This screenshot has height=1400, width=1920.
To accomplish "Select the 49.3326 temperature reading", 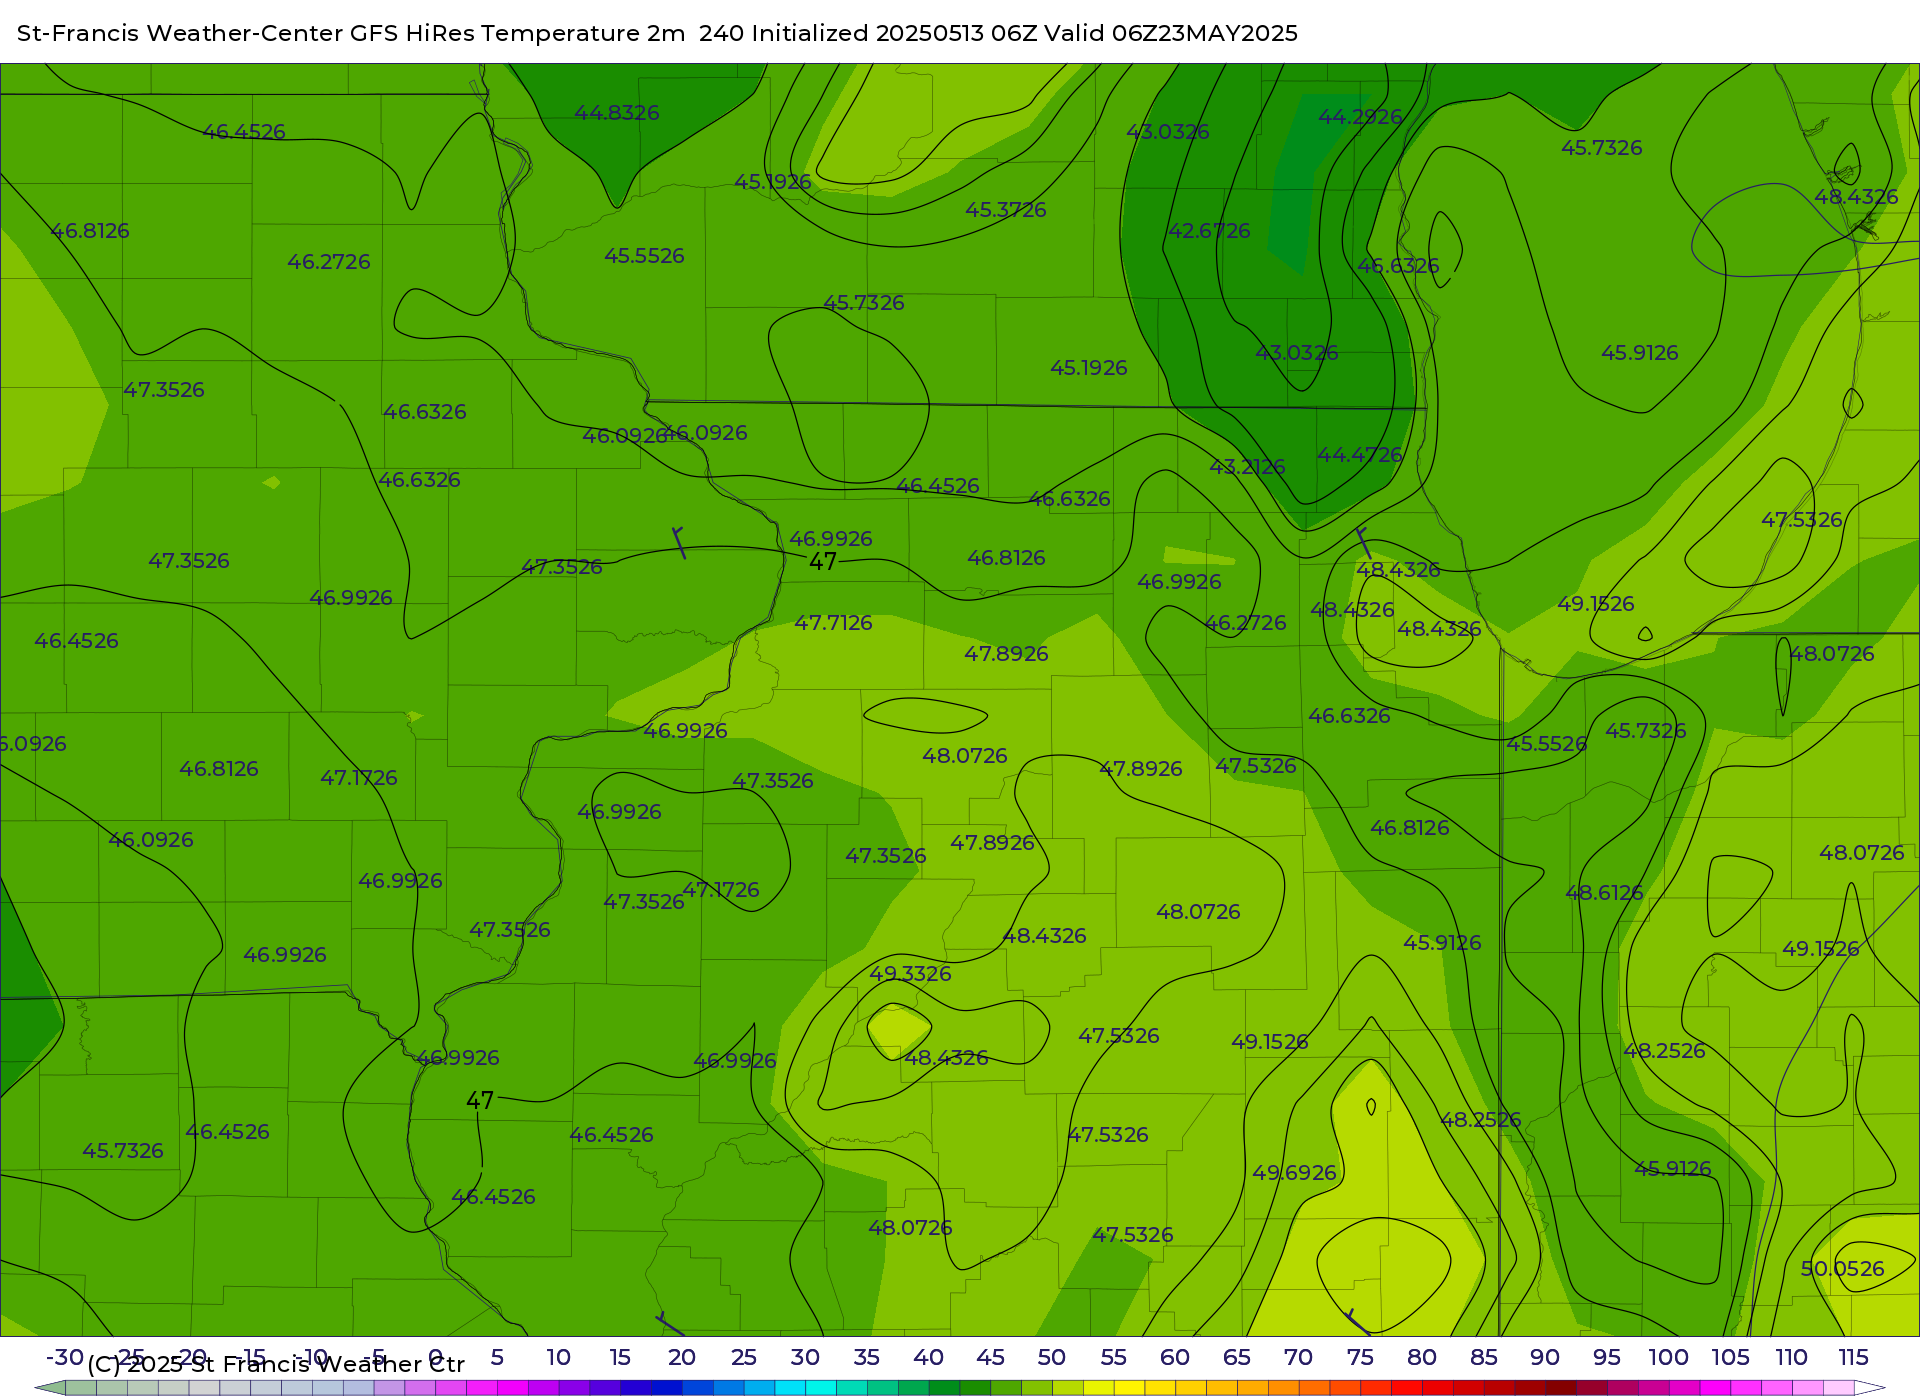I will (910, 974).
